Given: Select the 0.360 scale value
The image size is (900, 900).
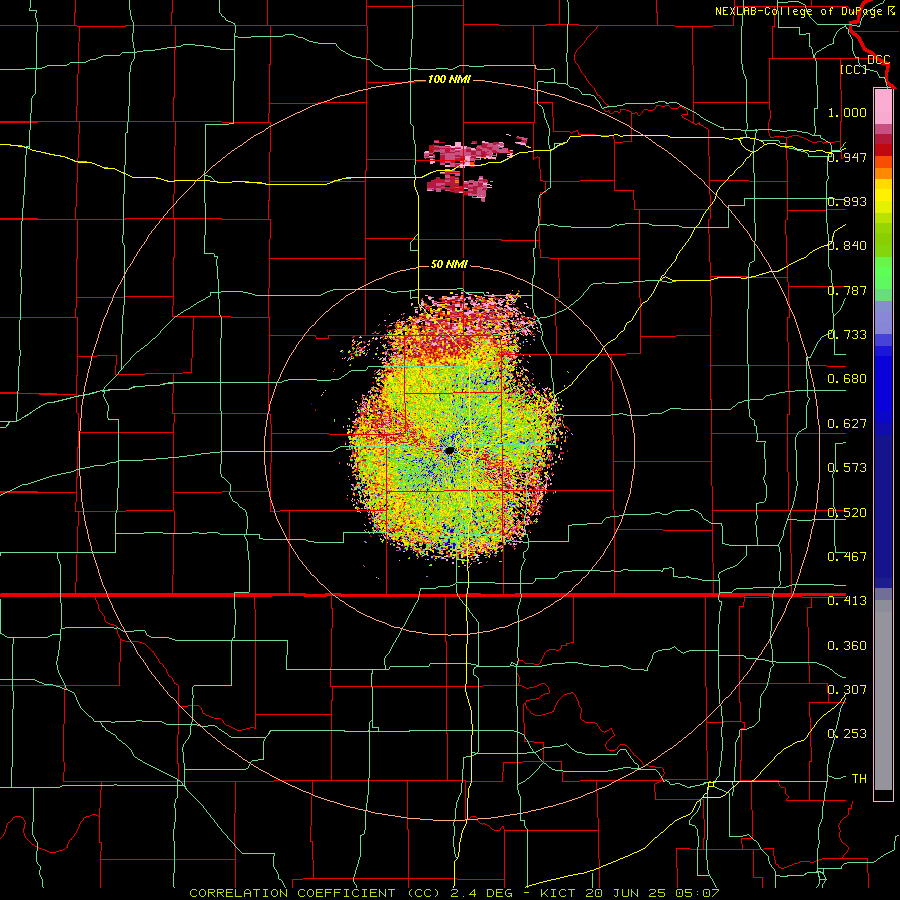Looking at the screenshot, I should coord(847,646).
